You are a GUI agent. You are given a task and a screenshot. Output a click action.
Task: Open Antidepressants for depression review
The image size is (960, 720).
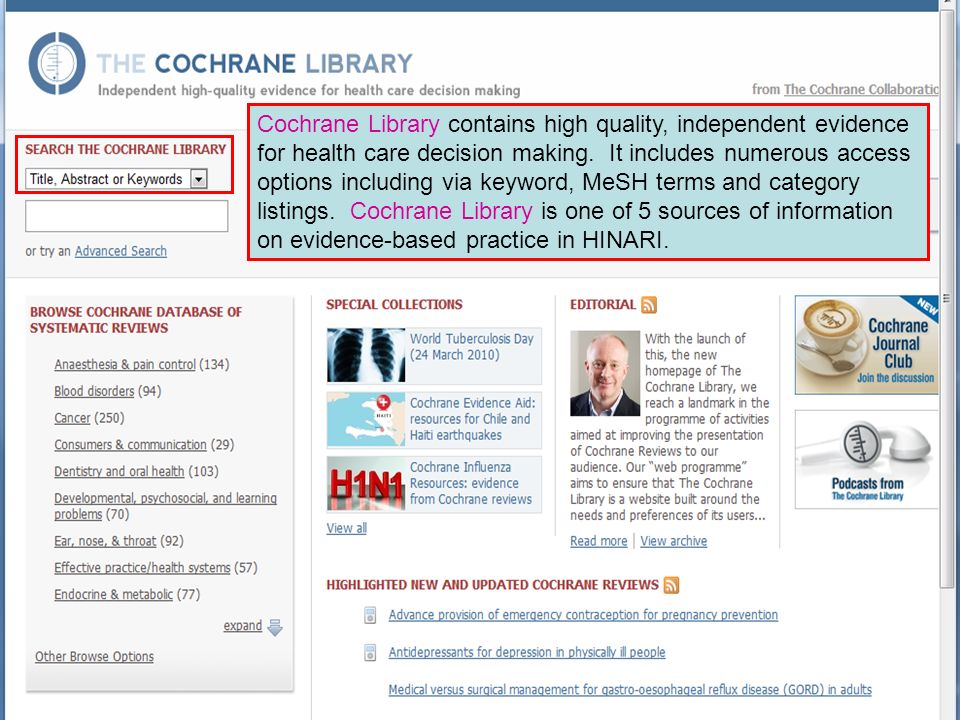tap(527, 652)
